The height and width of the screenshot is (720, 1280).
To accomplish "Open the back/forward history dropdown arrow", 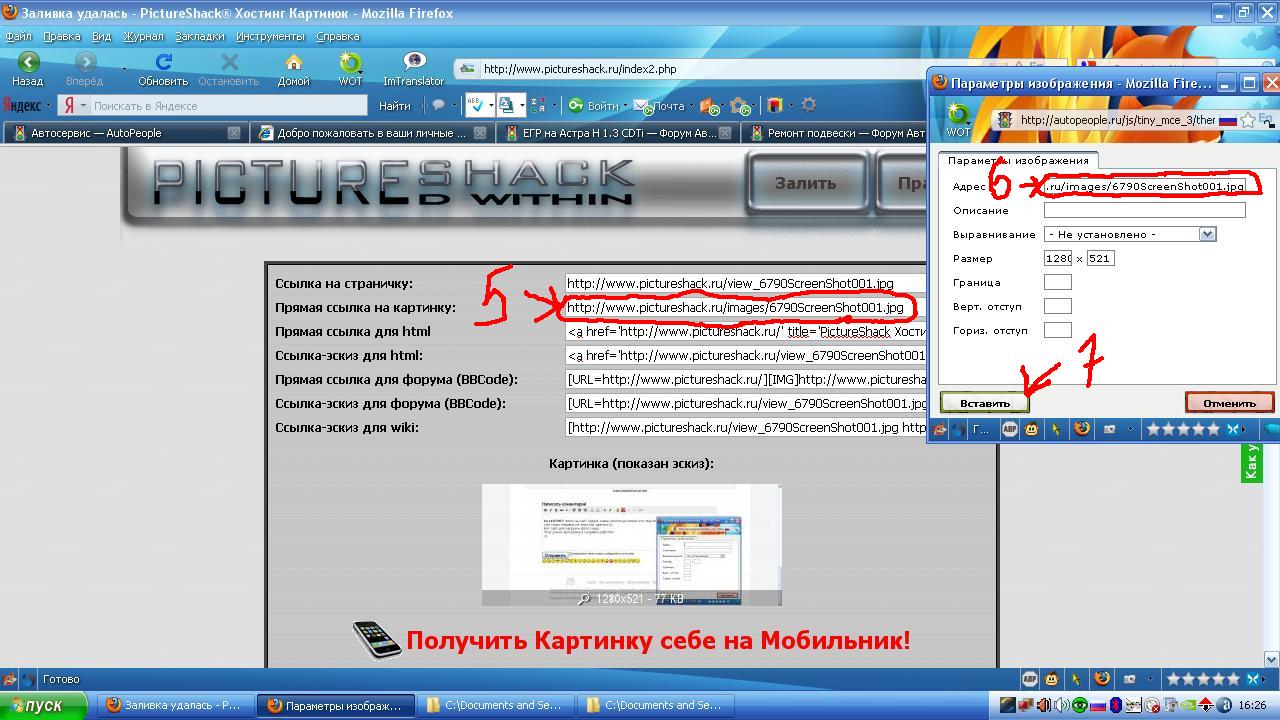I will (124, 69).
